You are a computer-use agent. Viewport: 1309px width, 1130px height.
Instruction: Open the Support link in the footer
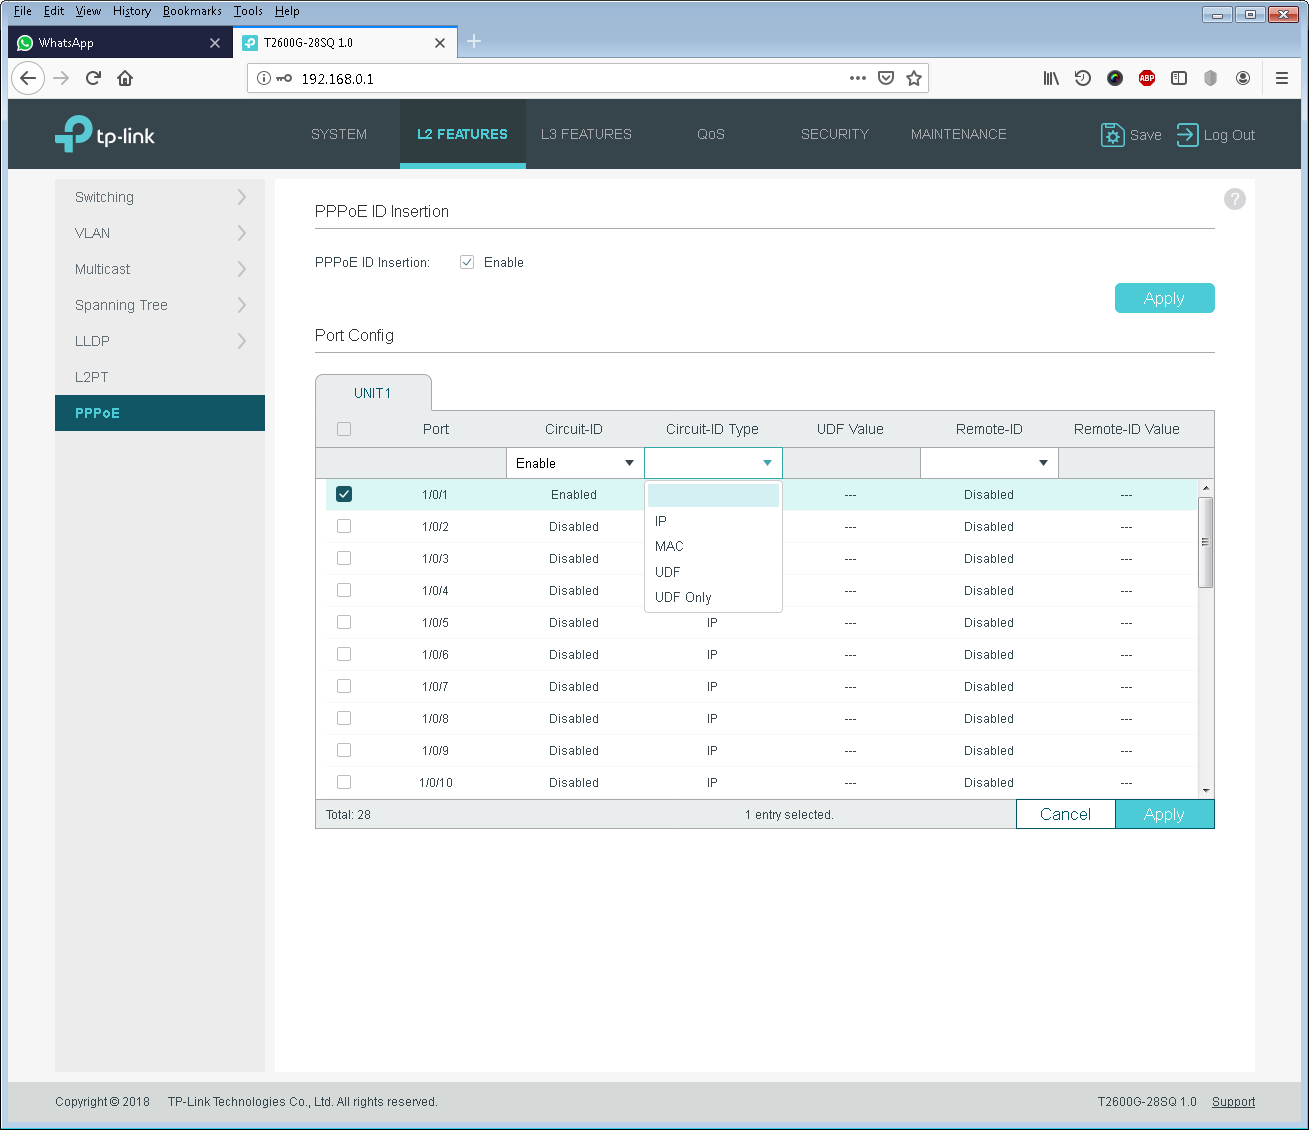1233,1102
